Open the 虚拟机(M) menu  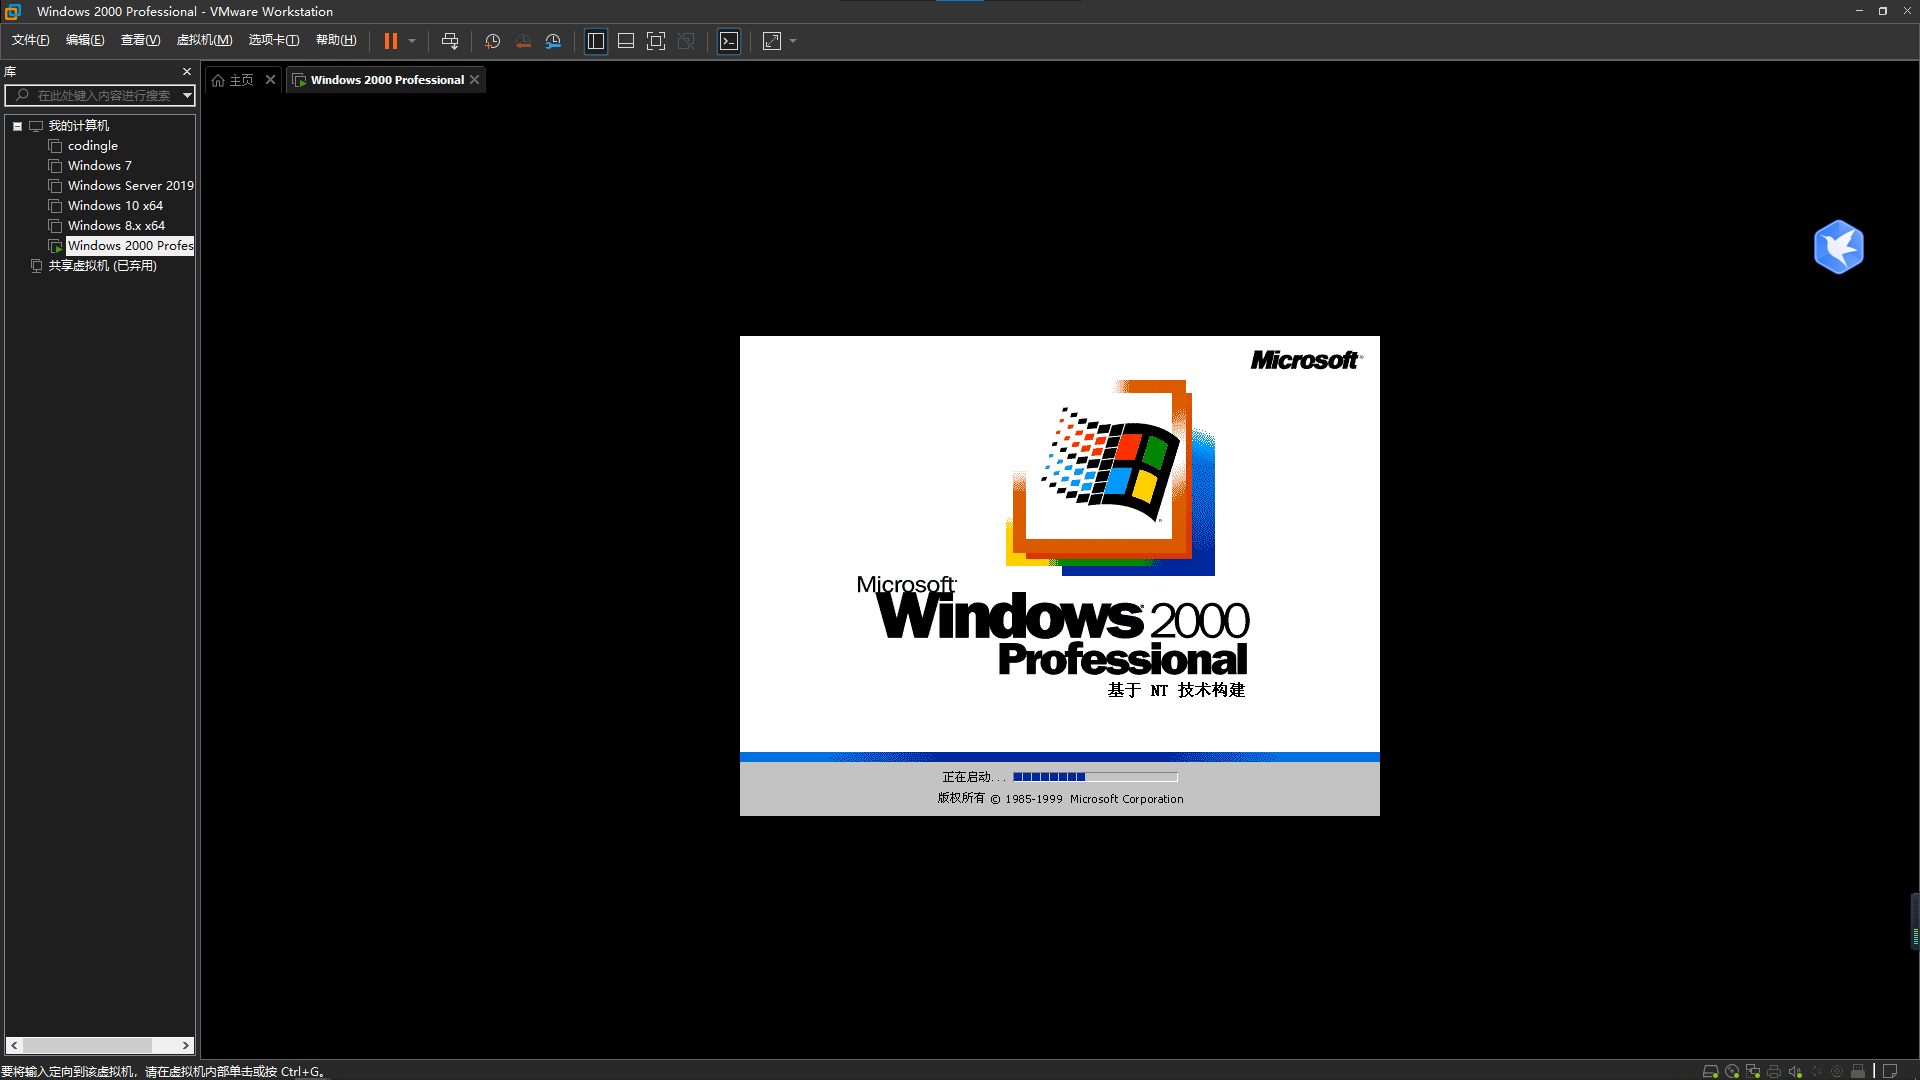pos(204,40)
